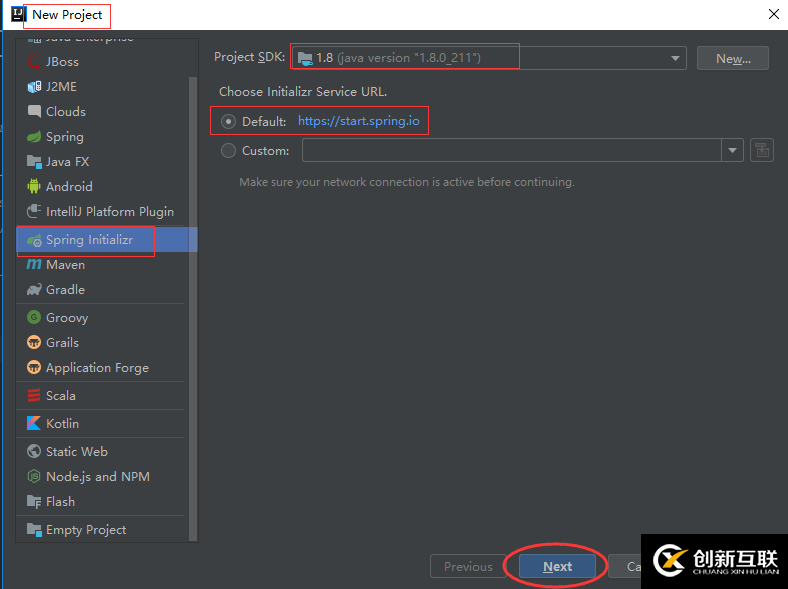Select Empty Project entry
The width and height of the screenshot is (788, 589).
point(103,529)
